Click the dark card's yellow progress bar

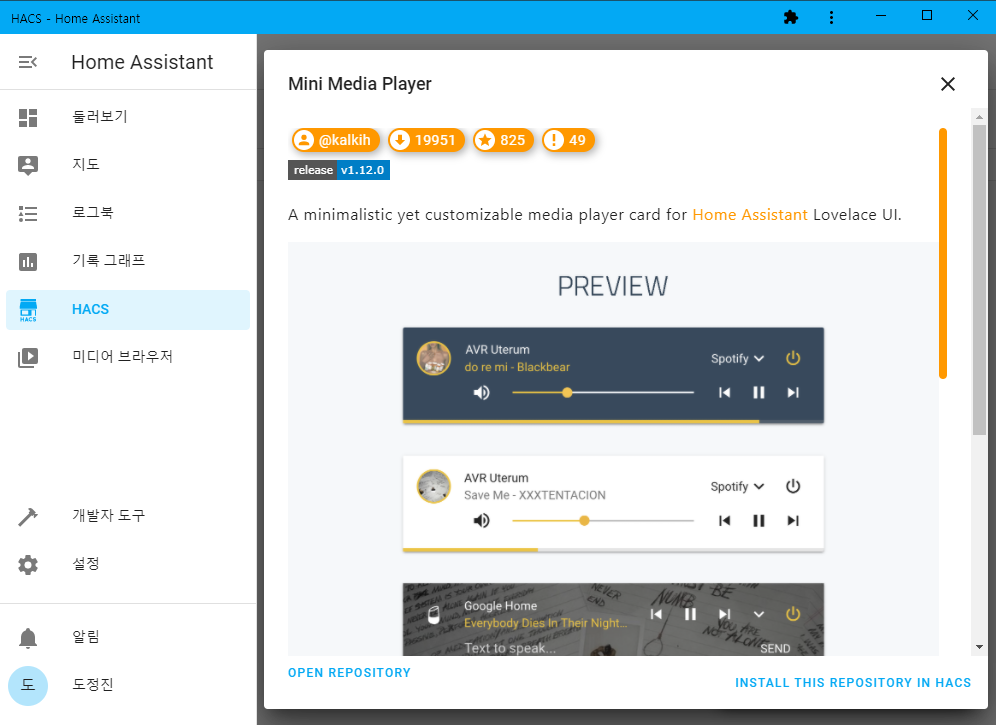tap(581, 421)
